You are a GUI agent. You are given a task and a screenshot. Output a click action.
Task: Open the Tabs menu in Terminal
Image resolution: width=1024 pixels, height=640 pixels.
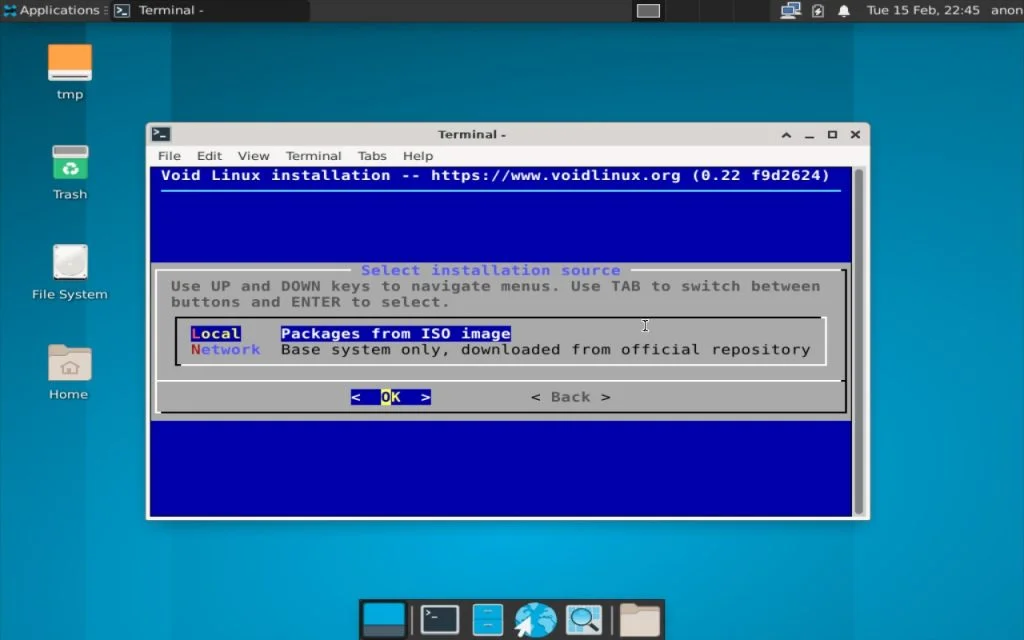(372, 156)
